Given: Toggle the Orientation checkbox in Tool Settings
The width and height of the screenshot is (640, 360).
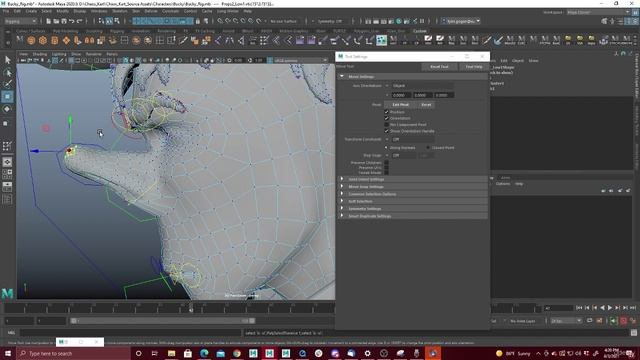Looking at the screenshot, I should tap(387, 118).
